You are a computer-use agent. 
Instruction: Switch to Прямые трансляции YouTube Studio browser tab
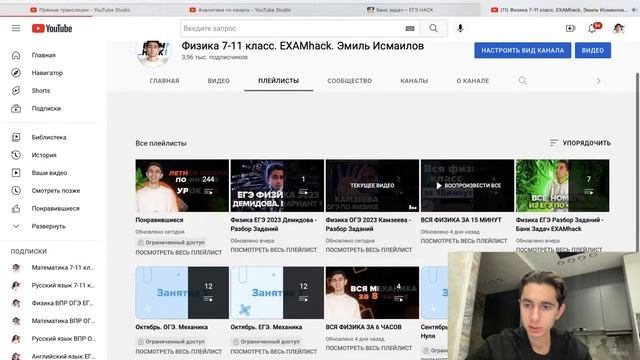coord(80,10)
